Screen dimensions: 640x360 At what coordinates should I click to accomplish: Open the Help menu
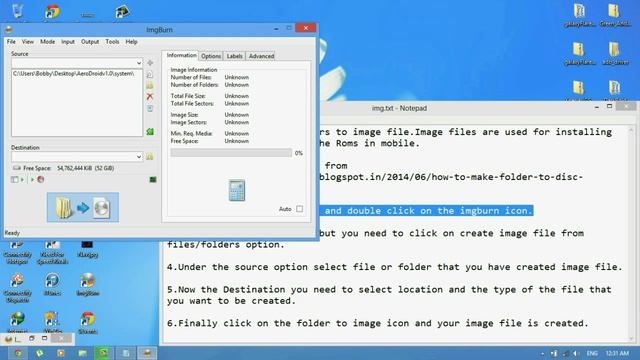pos(131,42)
